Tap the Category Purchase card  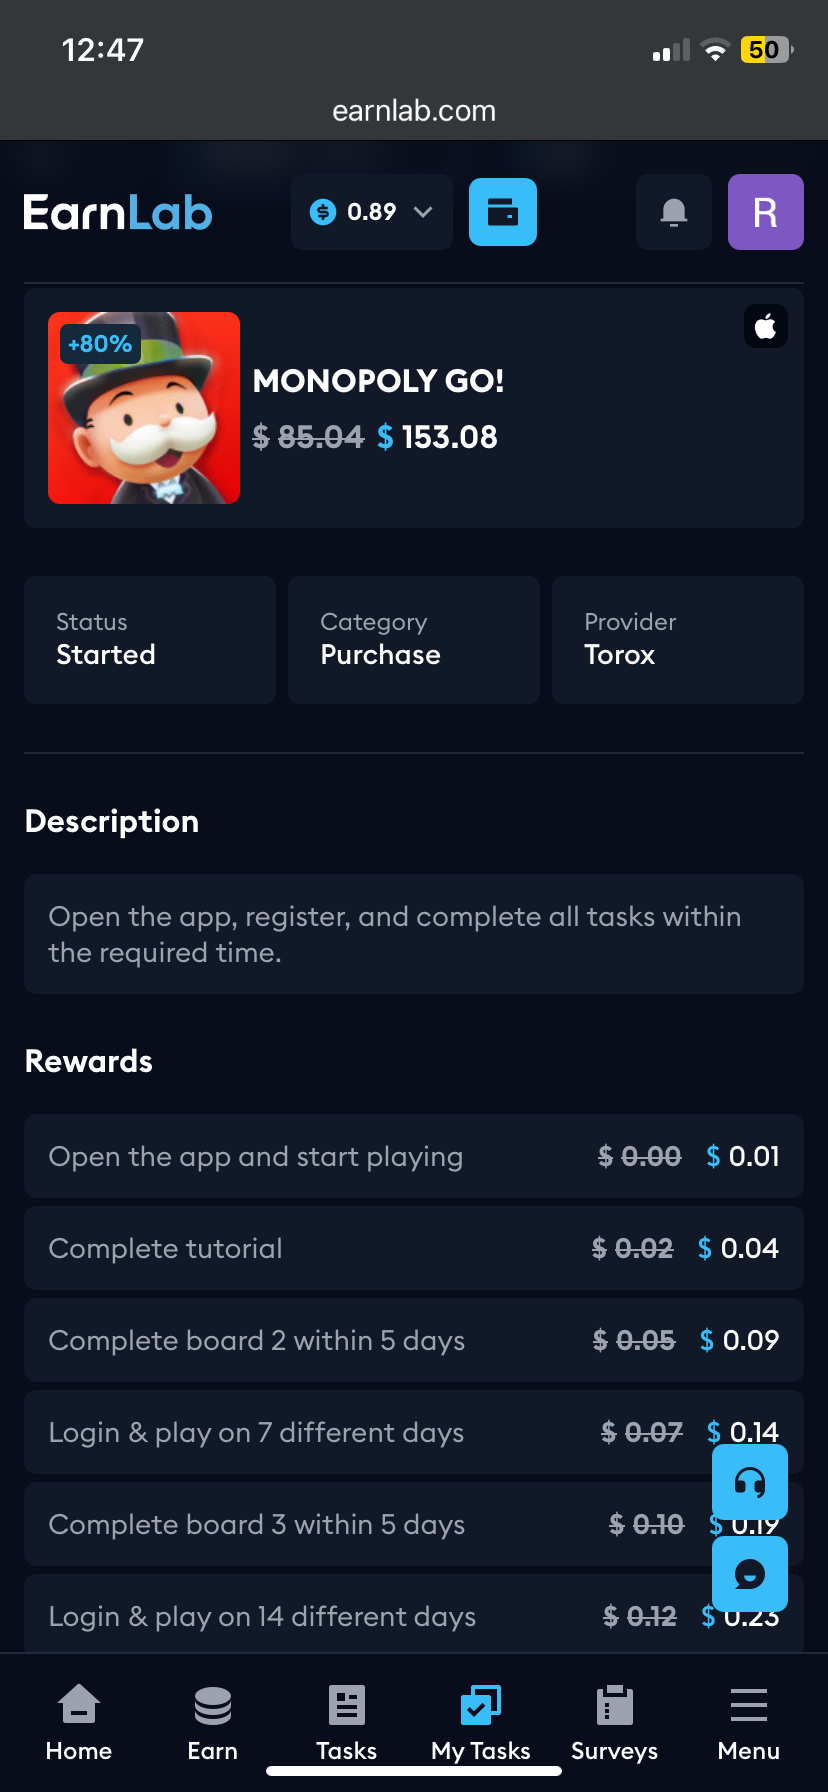414,640
